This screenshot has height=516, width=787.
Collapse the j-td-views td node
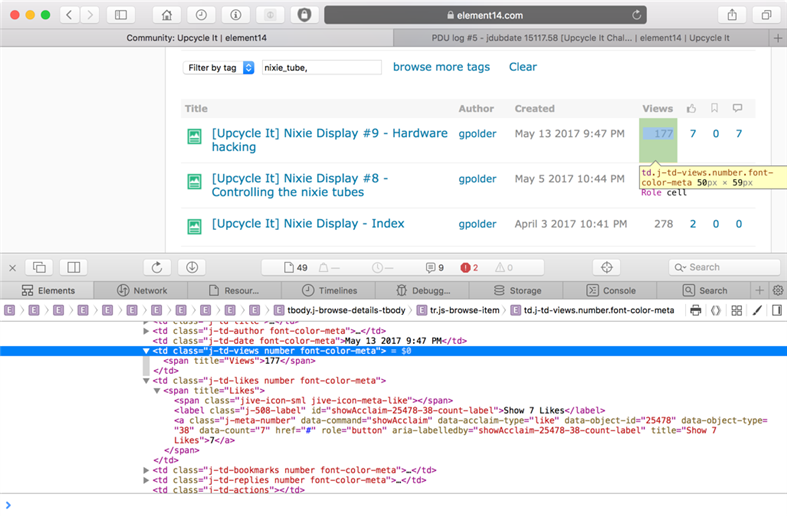tap(147, 351)
